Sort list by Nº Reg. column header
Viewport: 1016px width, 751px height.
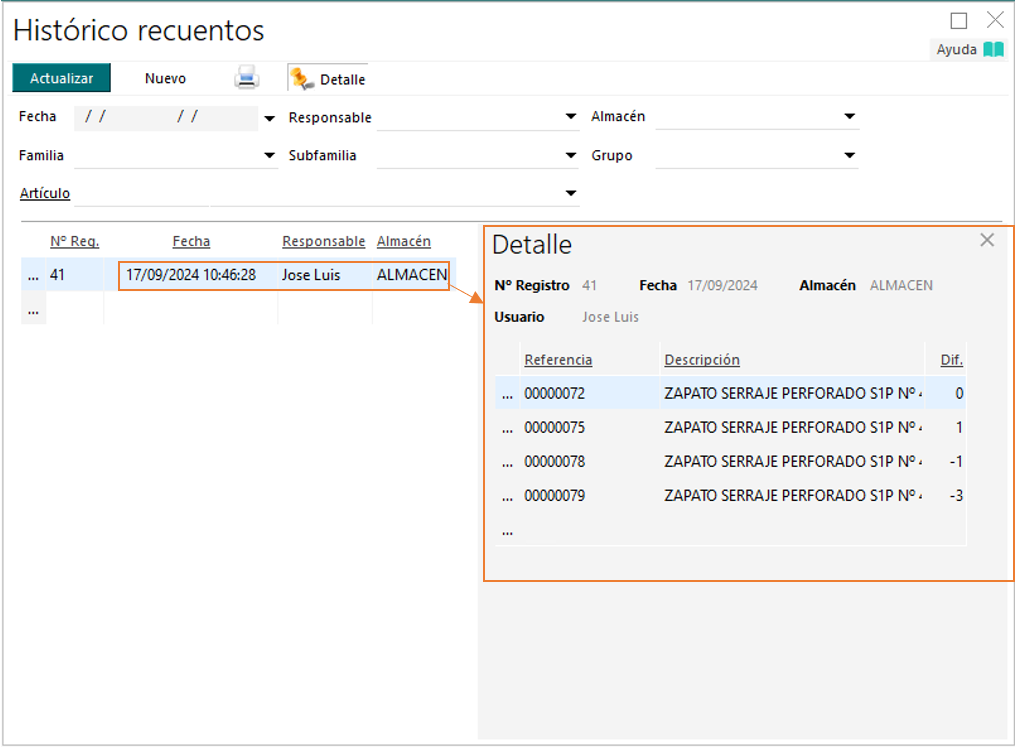[x=75, y=241]
